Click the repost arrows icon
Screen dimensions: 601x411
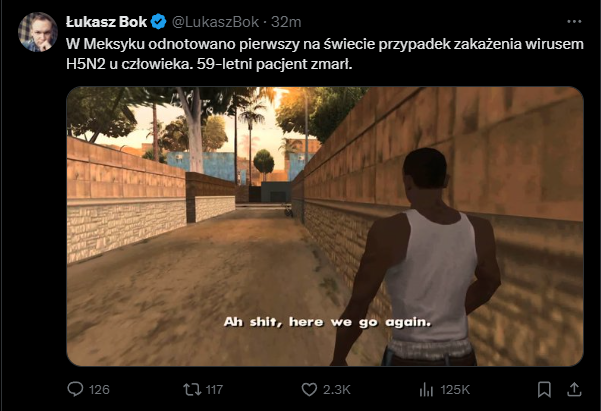click(x=192, y=390)
